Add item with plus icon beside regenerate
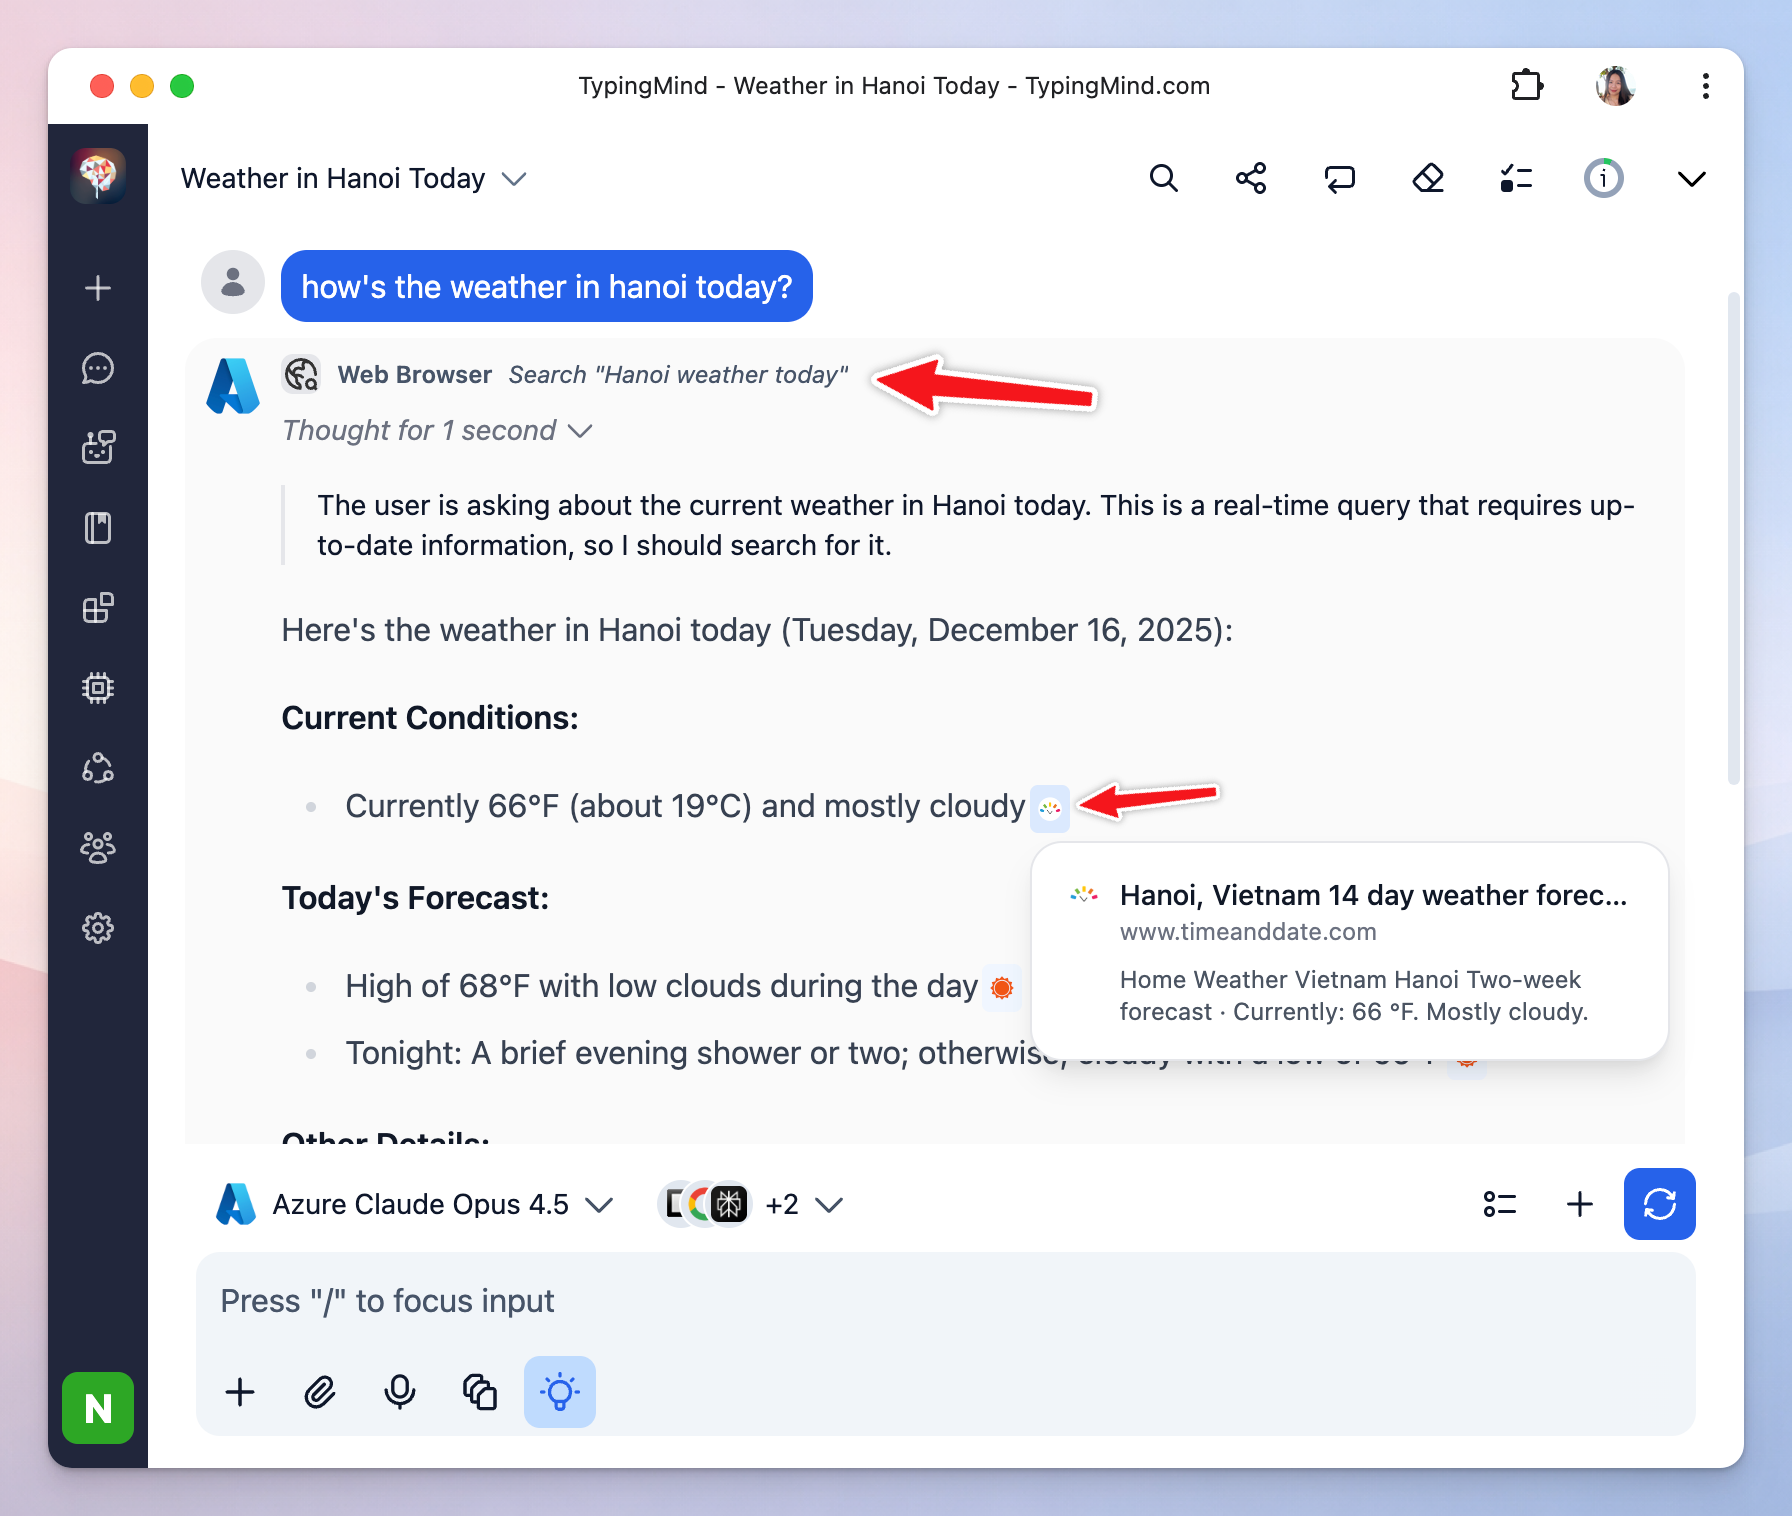1792x1516 pixels. click(x=1580, y=1204)
